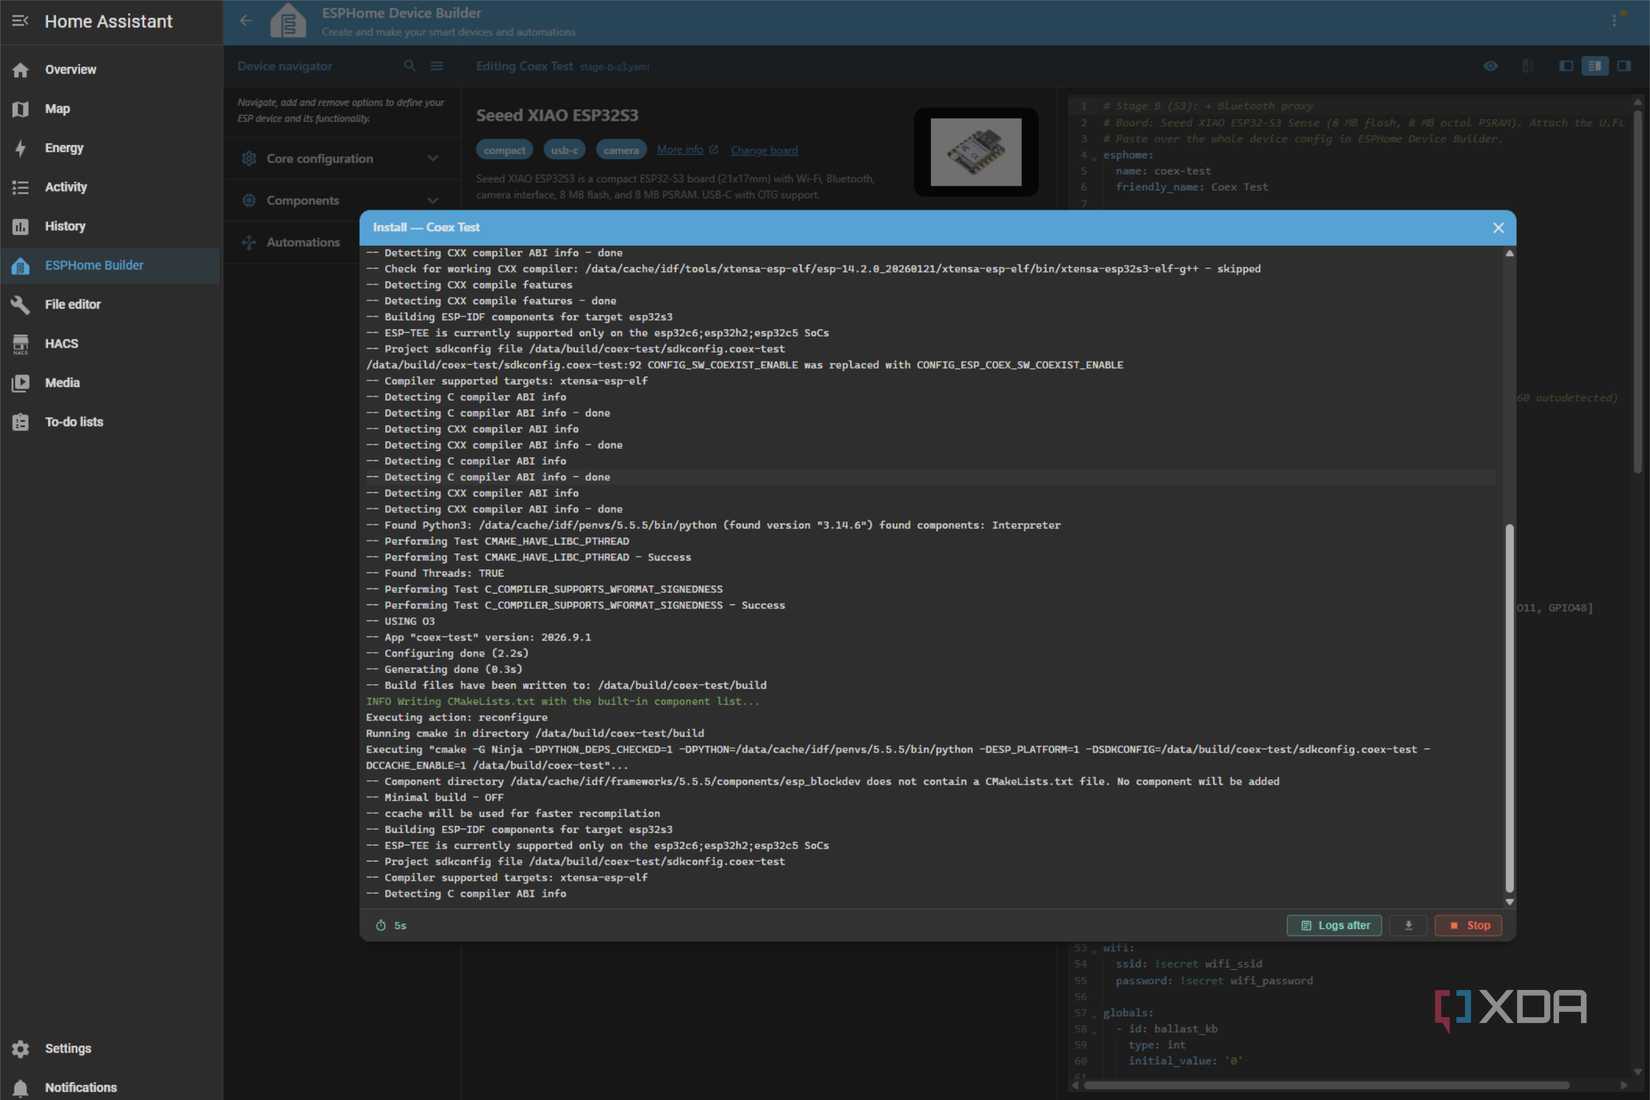The height and width of the screenshot is (1100, 1650).
Task: Click the Change board link
Action: pos(764,151)
